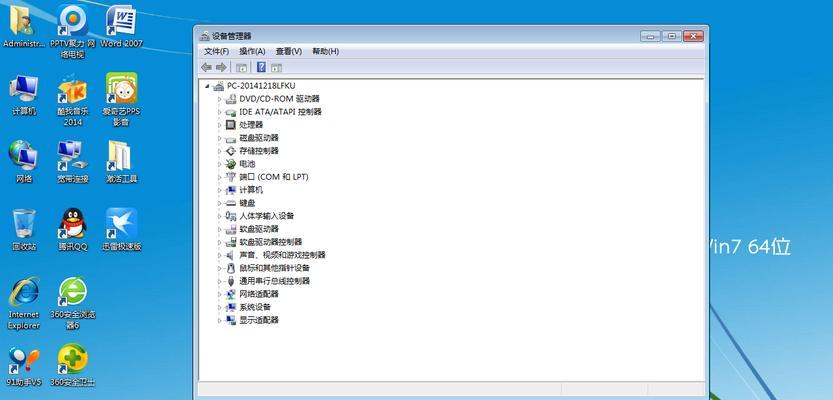This screenshot has width=833, height=400.
Task: Click the speaker icon beside 声音、视频和游戏控制器
Action: (231, 255)
